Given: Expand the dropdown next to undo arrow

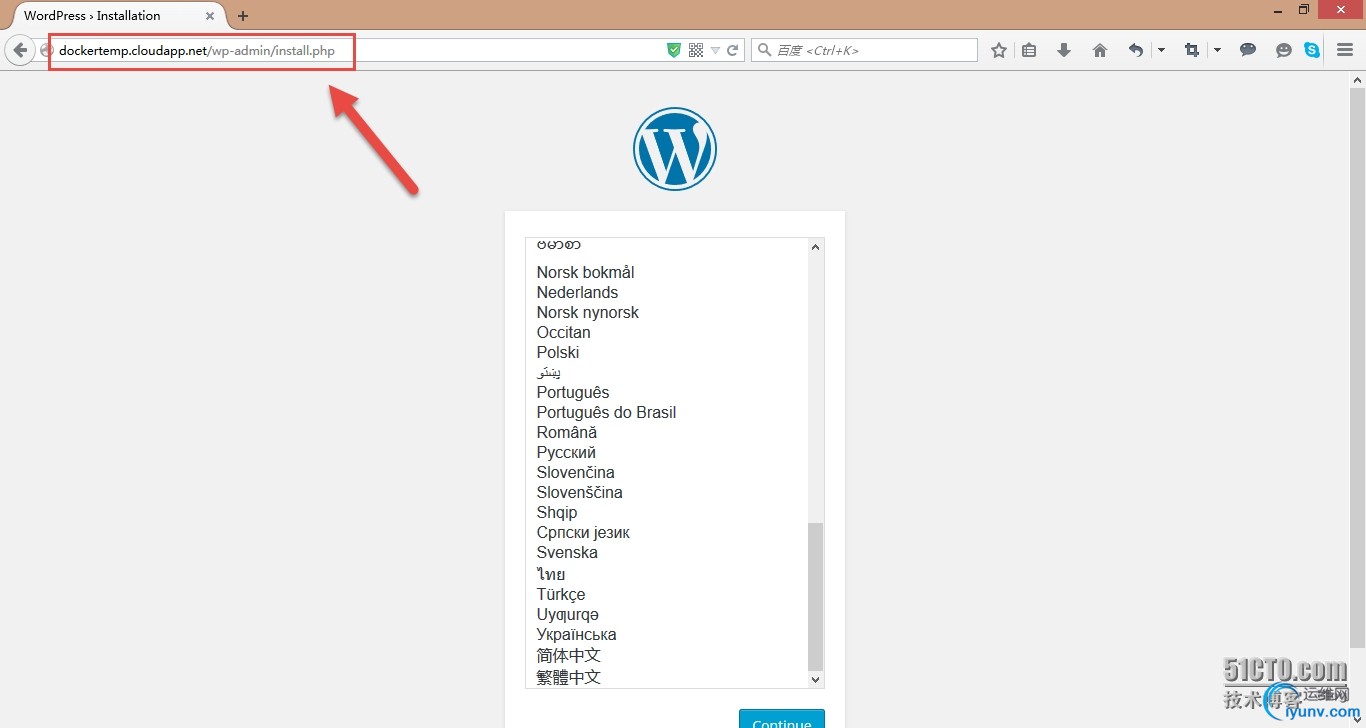Looking at the screenshot, I should 1161,50.
